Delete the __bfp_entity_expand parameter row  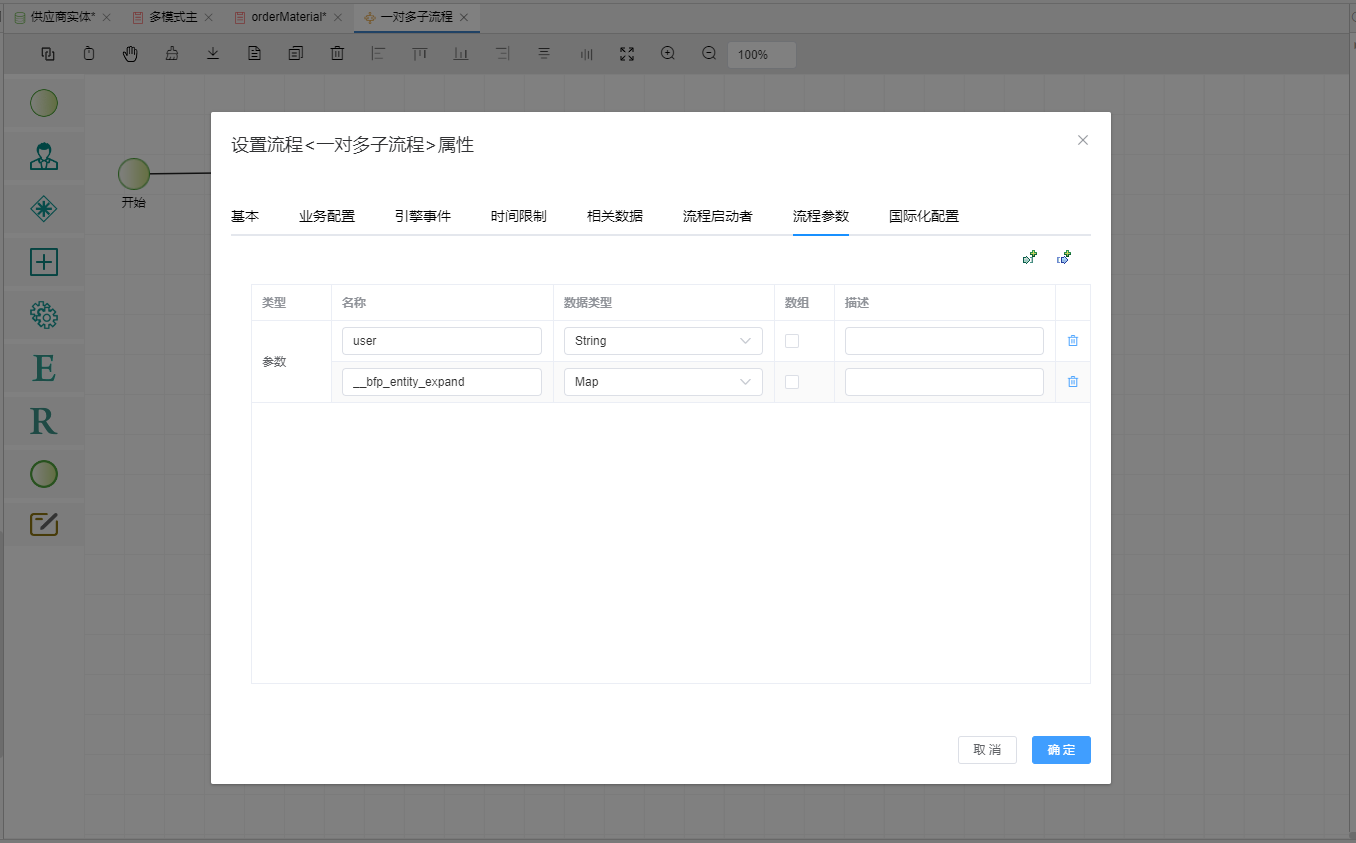click(x=1072, y=382)
